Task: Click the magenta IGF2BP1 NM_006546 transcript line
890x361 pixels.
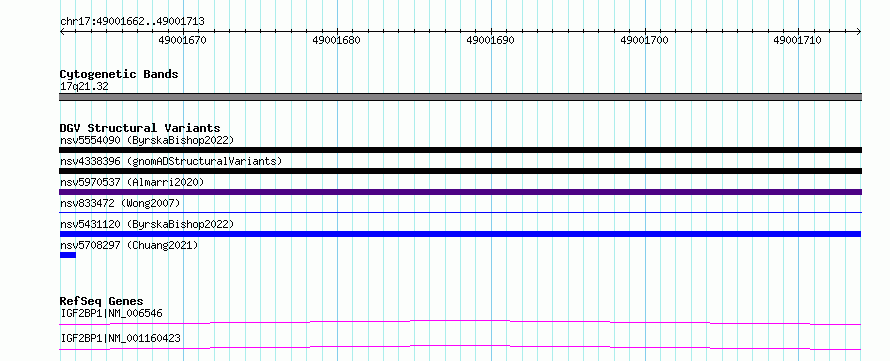Action: pos(460,323)
